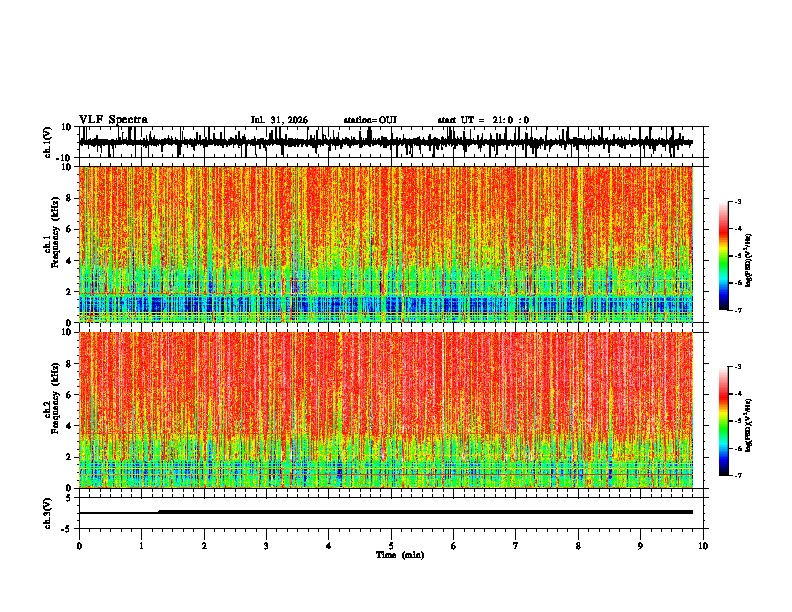Screen dimensions: 792x612
Task: Select the "ch.1(V)" axis label
Action: pos(48,143)
